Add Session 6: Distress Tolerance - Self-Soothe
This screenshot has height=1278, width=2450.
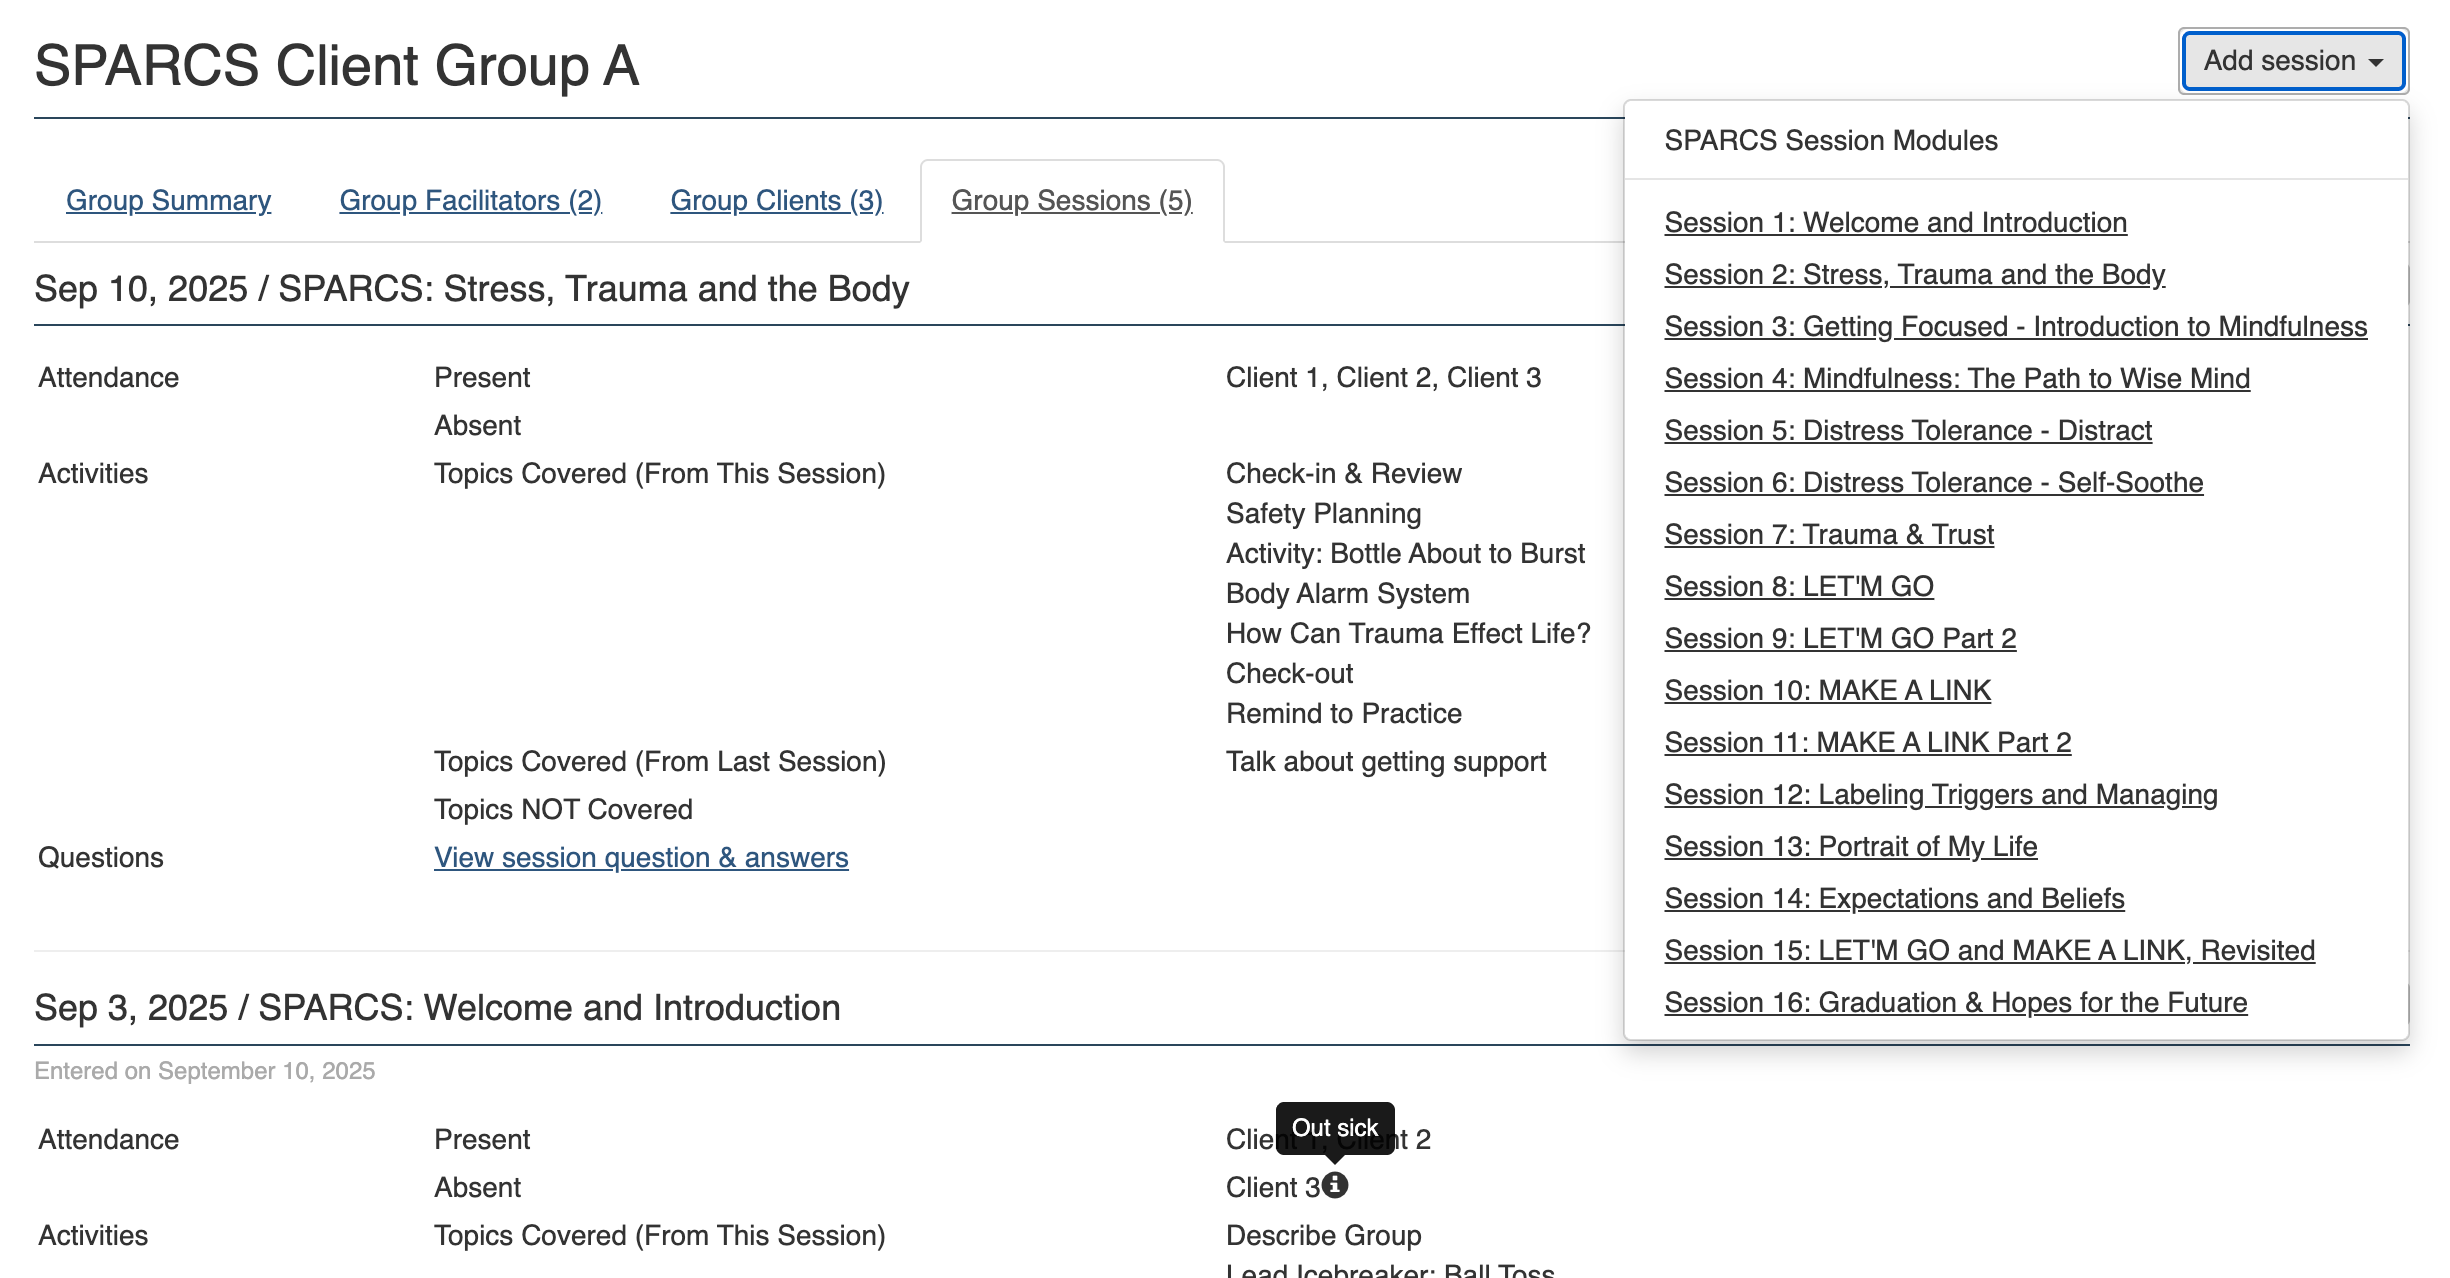pos(1933,483)
